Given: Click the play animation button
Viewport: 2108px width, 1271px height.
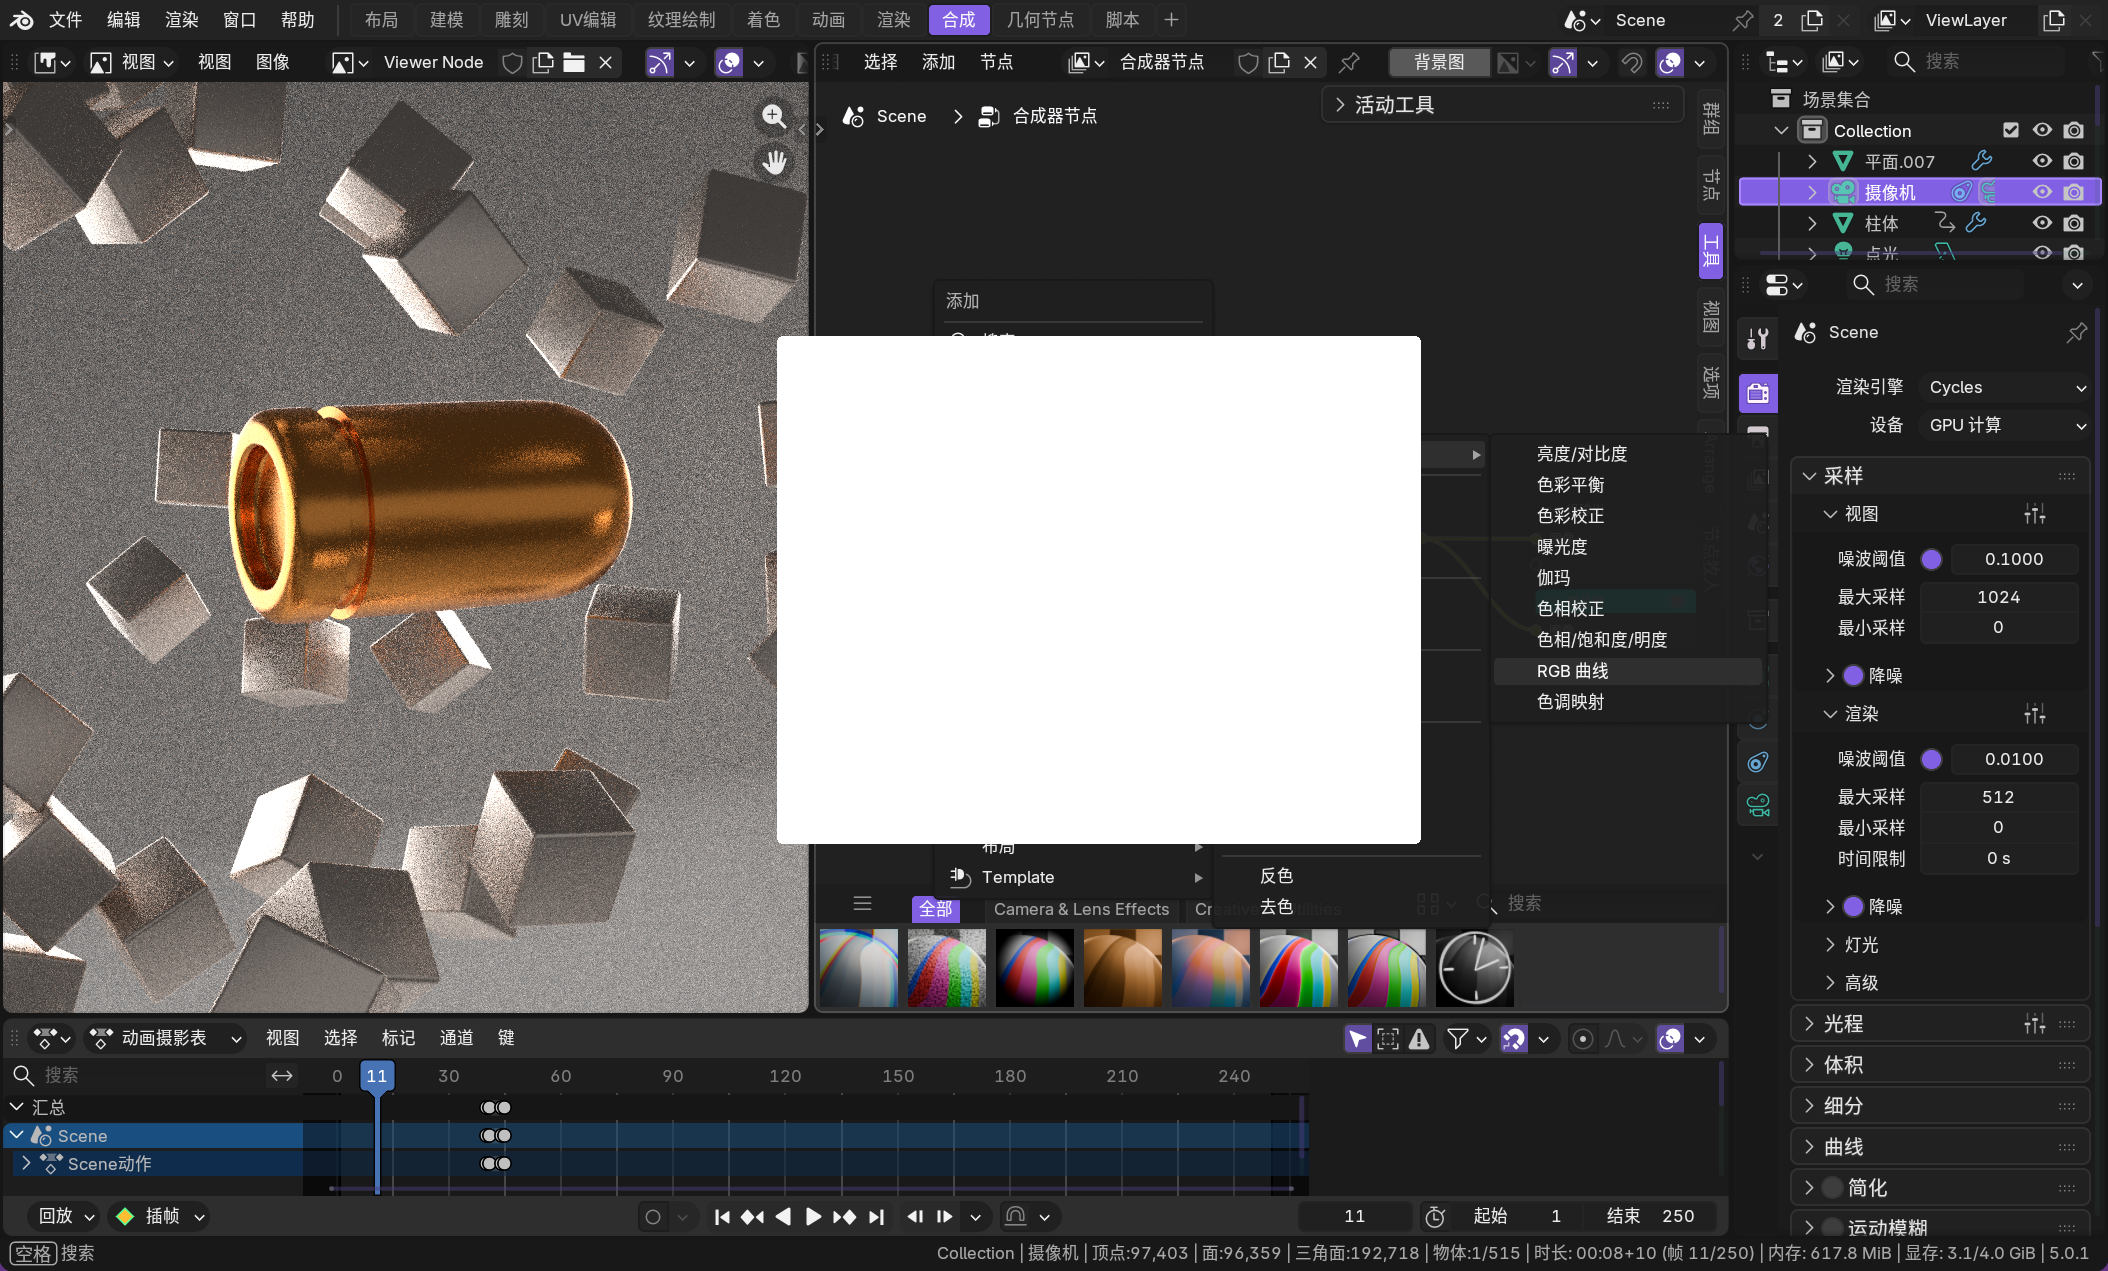Looking at the screenshot, I should point(813,1216).
